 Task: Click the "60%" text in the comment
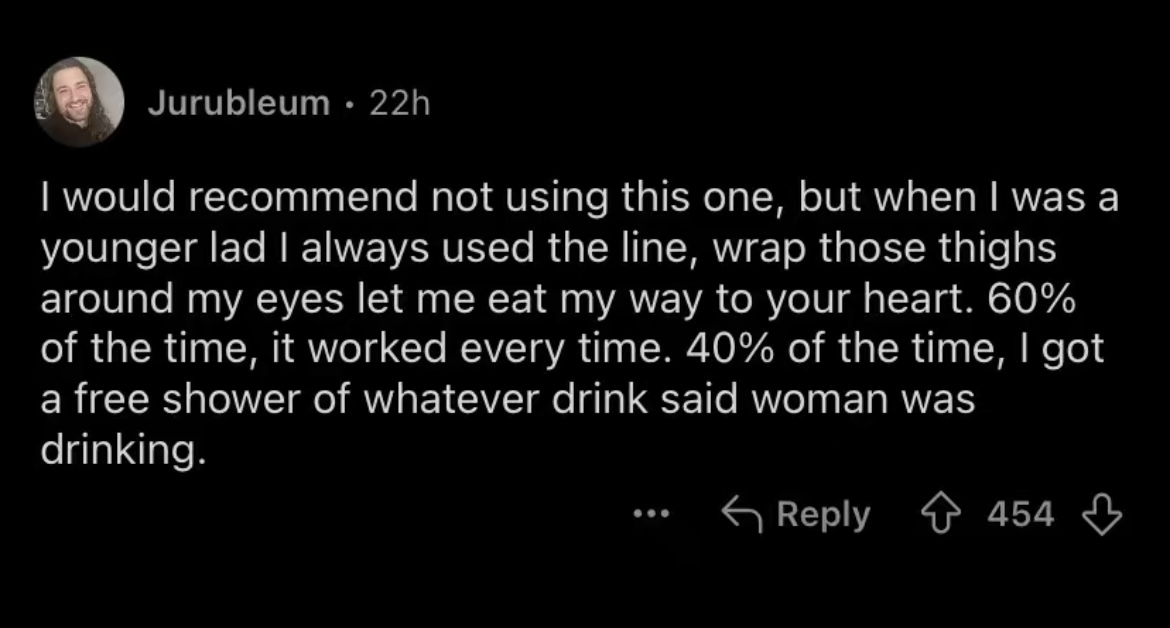point(1038,300)
